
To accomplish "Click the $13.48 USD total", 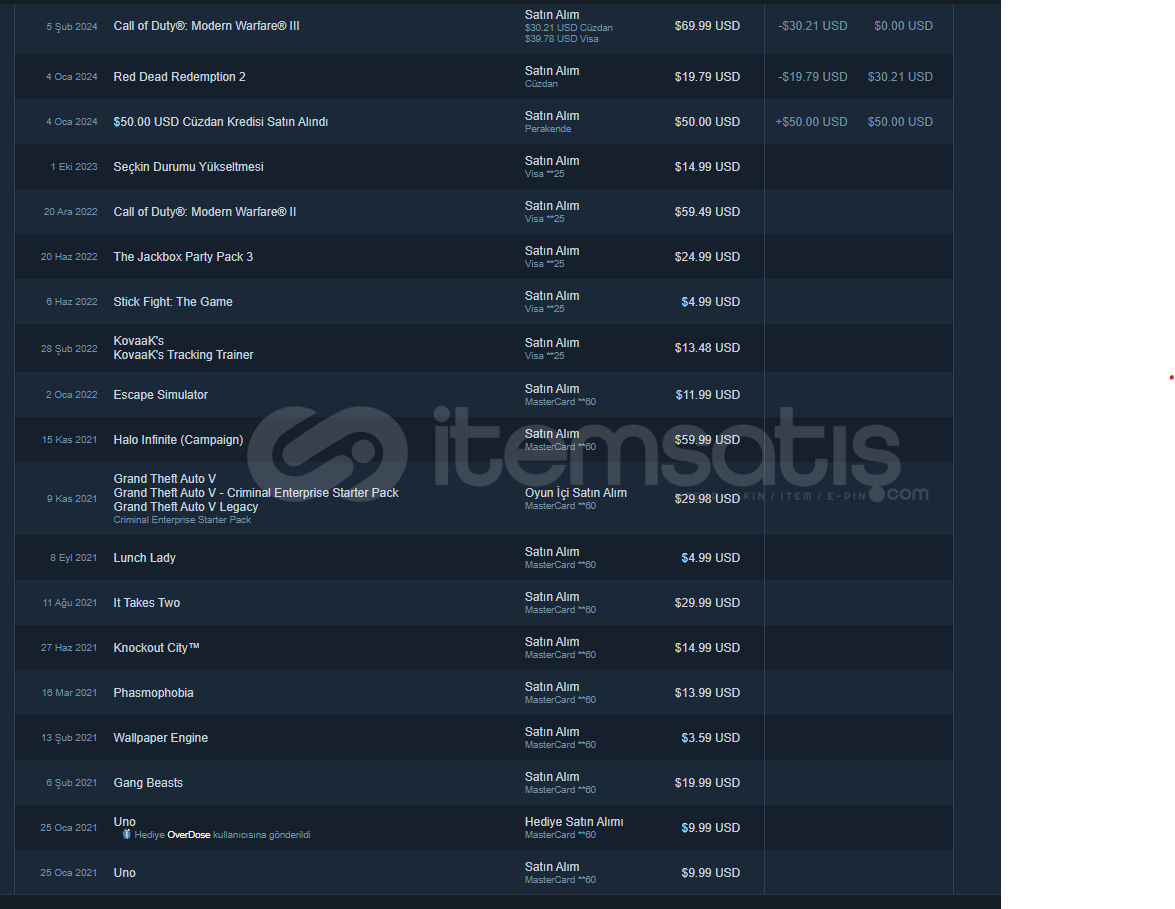I will pyautogui.click(x=707, y=348).
